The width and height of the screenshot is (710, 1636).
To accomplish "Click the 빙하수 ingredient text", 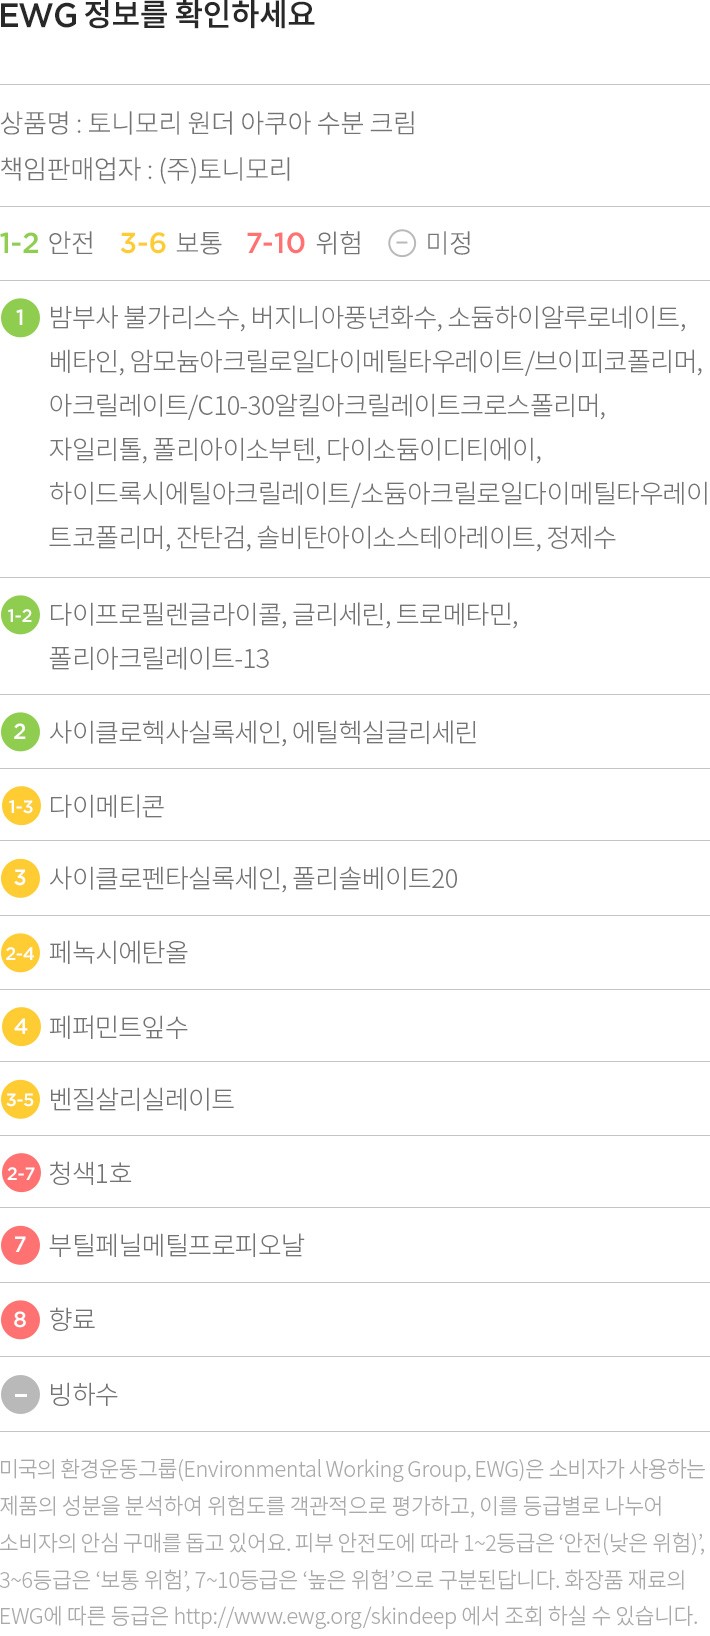I will (84, 1394).
